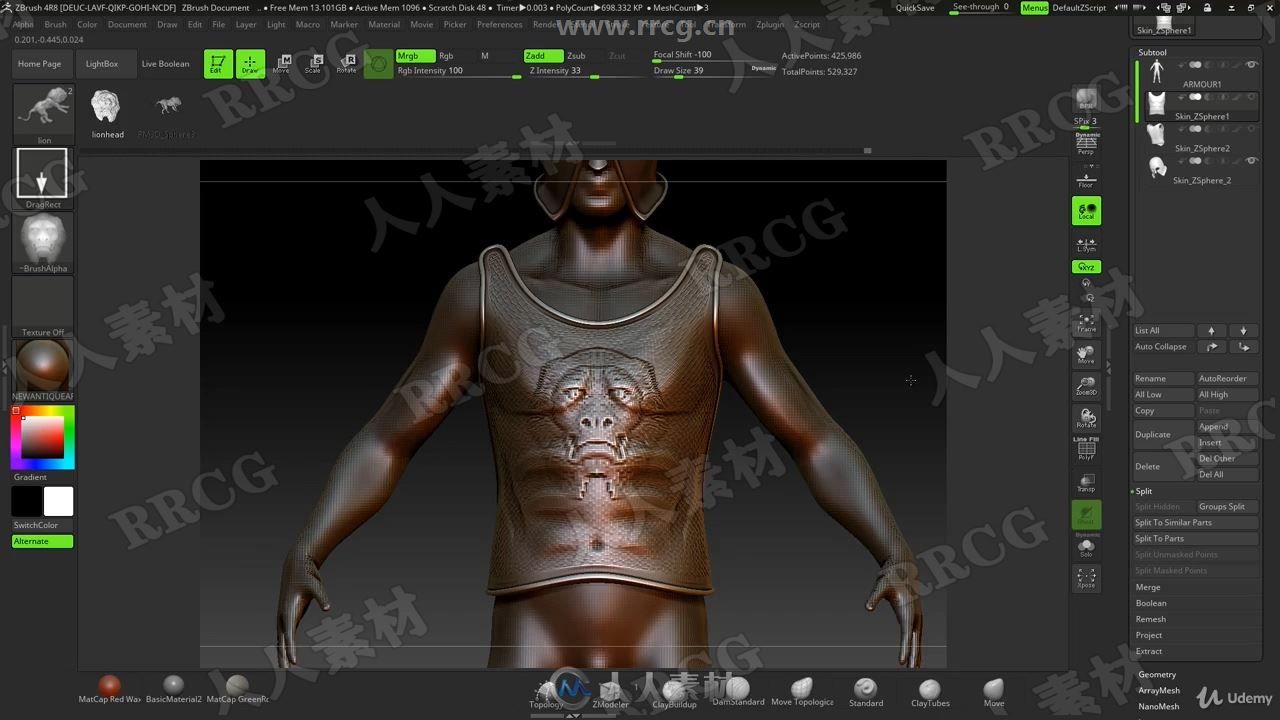Open the Brush menu
The height and width of the screenshot is (720, 1280).
56,24
